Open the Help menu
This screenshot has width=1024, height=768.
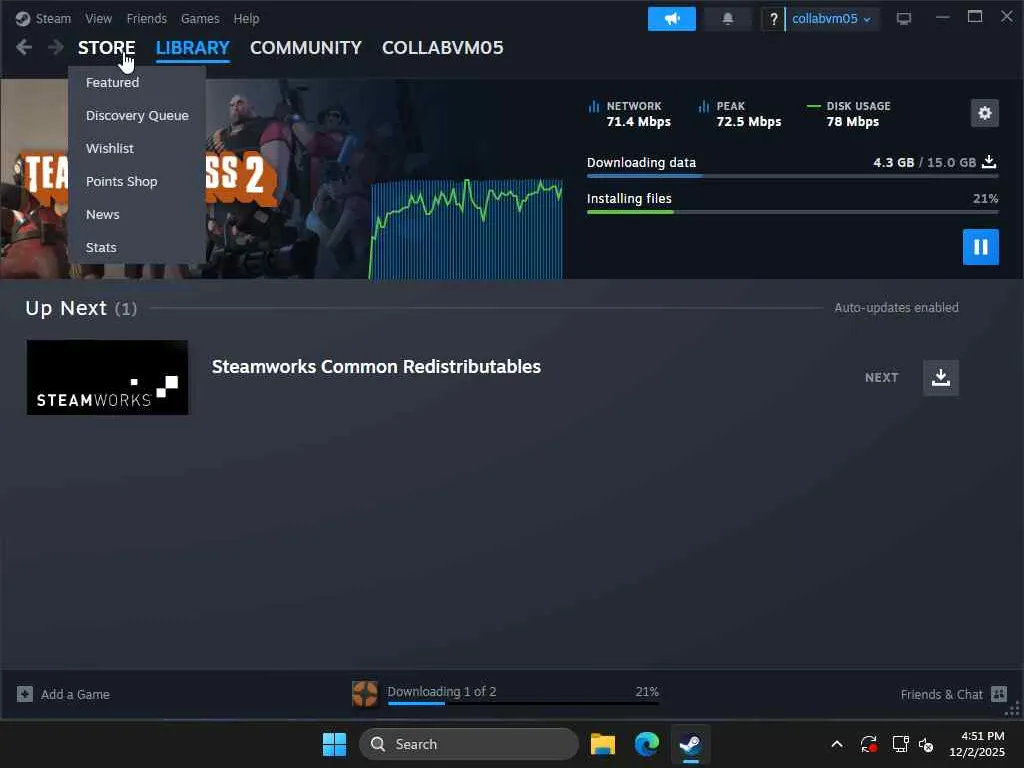[246, 18]
